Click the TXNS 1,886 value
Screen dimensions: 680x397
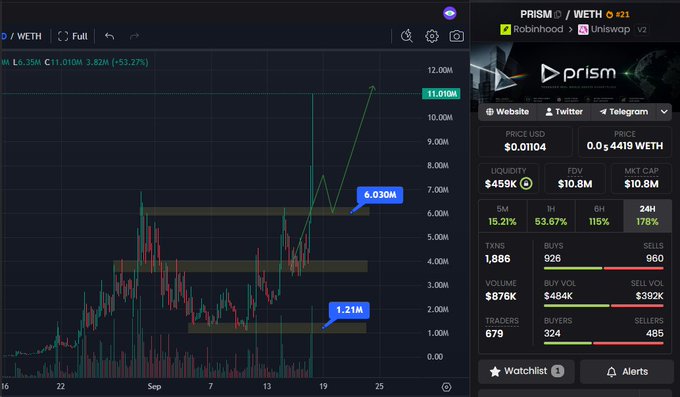click(497, 259)
